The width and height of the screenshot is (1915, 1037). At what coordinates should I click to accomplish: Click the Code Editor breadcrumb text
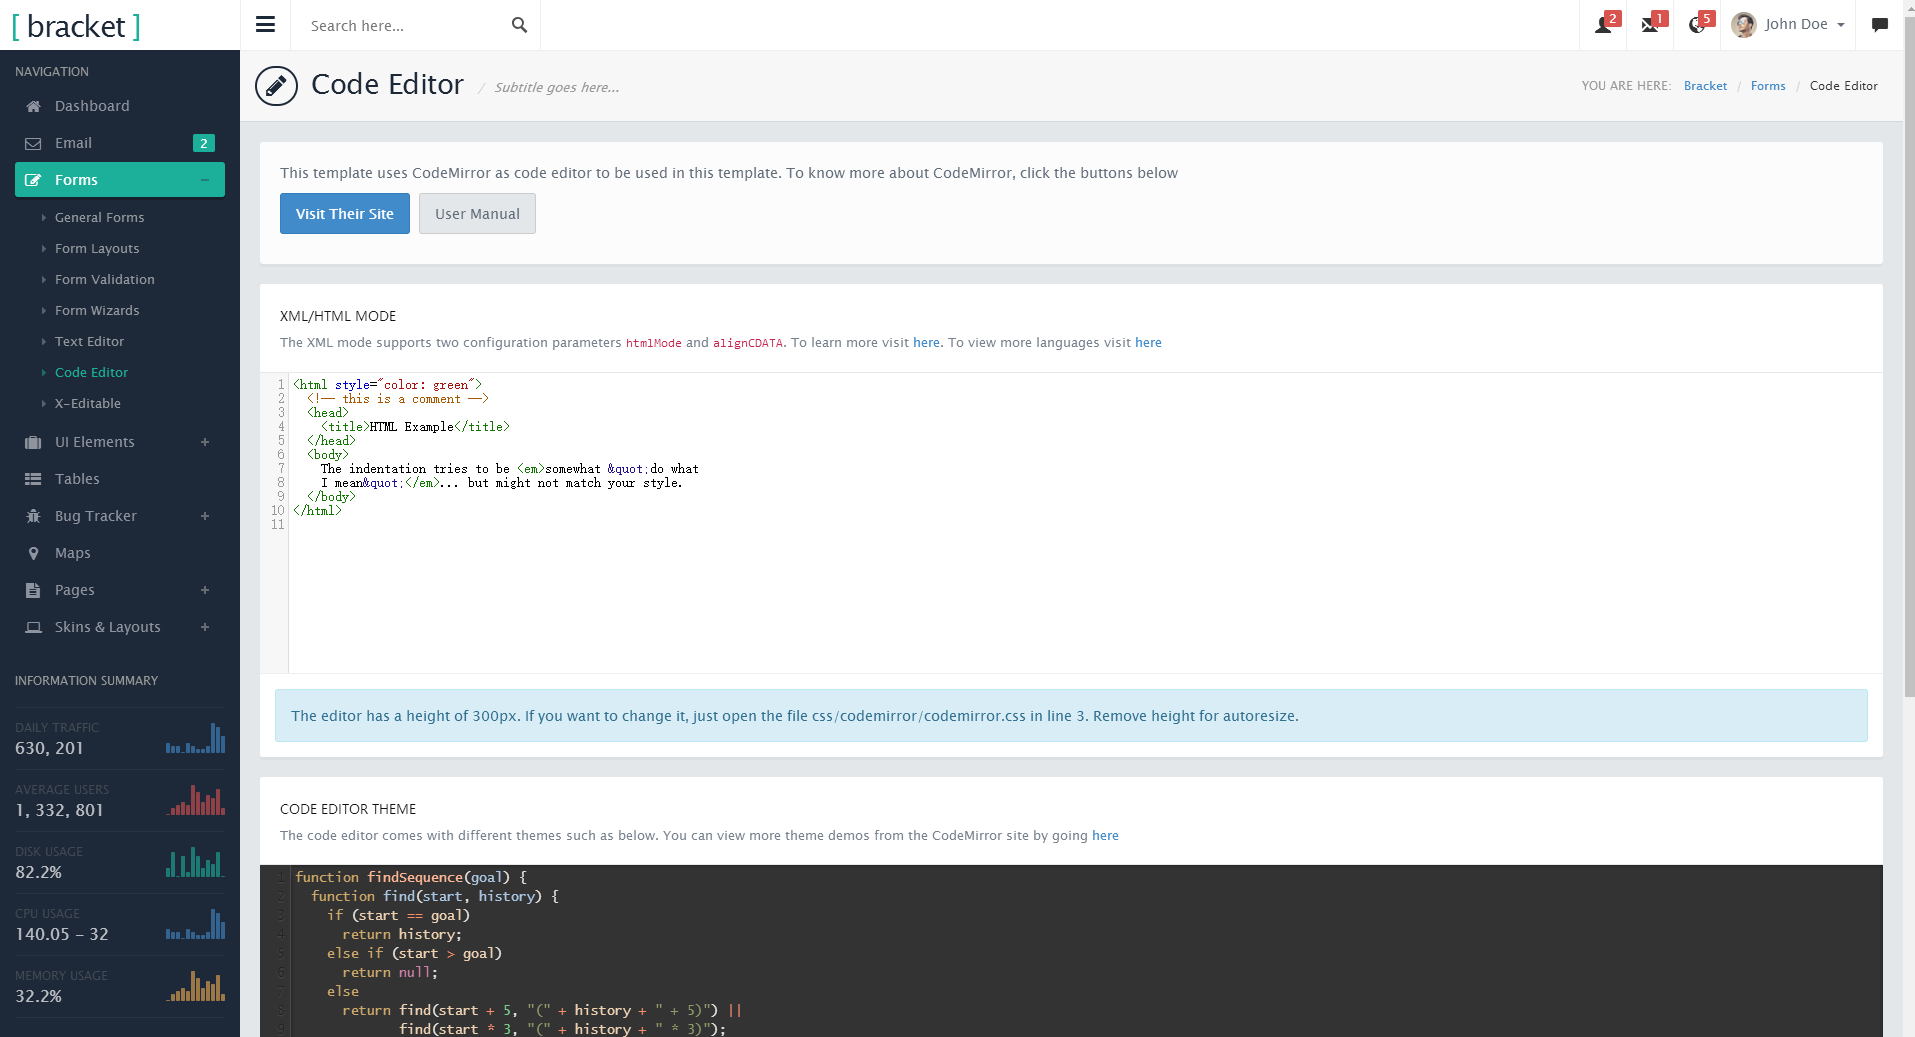[1843, 86]
